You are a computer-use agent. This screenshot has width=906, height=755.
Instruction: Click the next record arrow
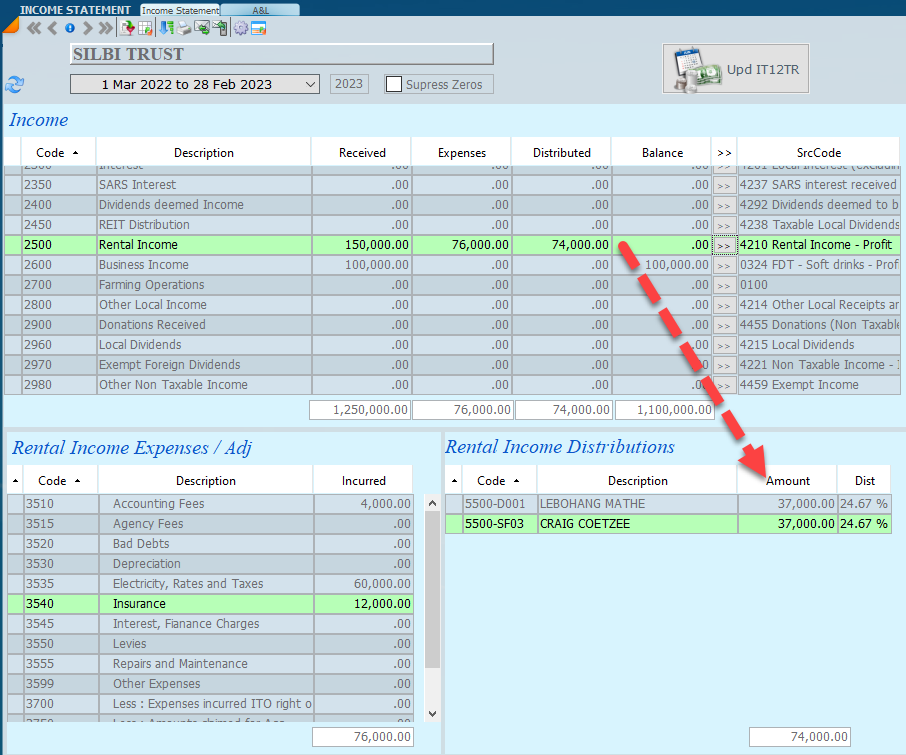point(87,28)
